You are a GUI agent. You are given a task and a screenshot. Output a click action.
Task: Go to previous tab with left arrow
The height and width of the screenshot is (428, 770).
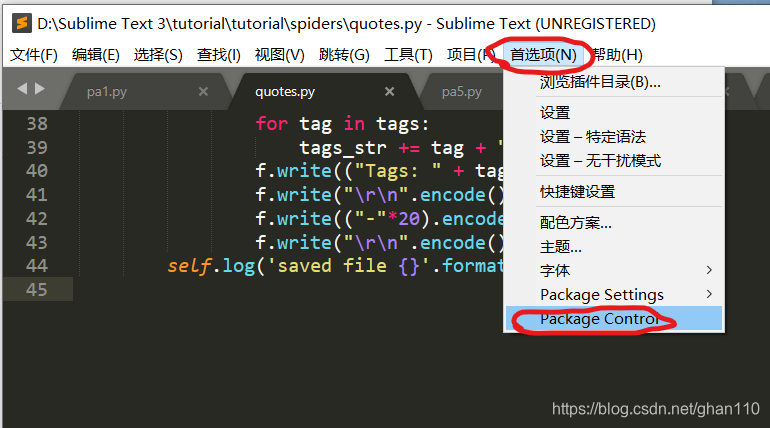[22, 89]
